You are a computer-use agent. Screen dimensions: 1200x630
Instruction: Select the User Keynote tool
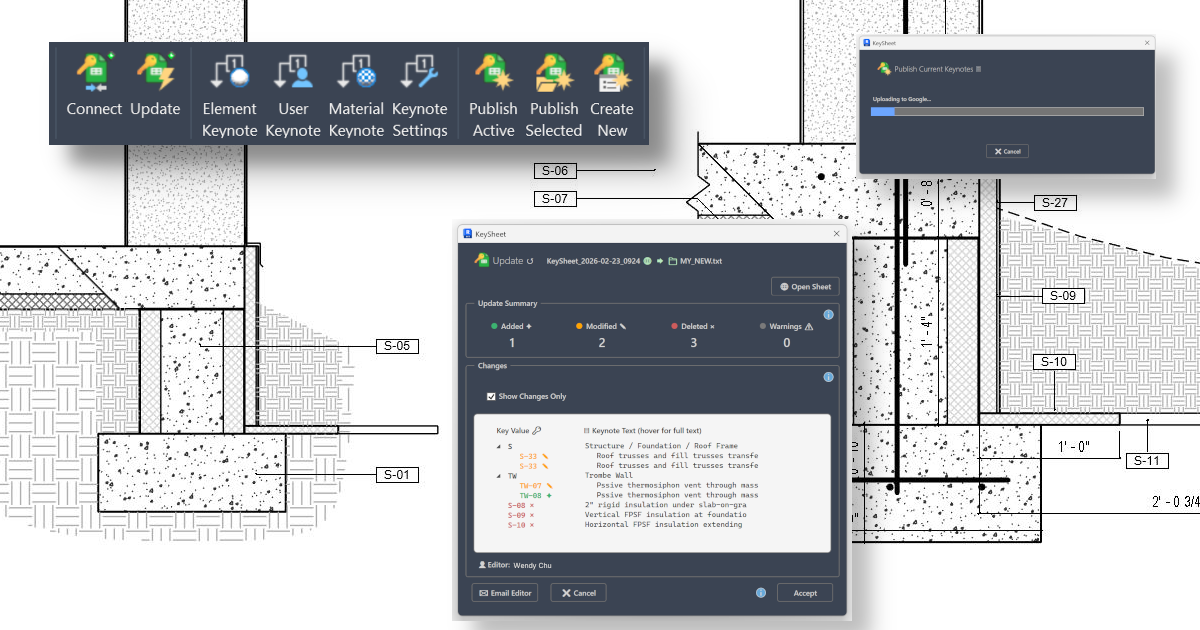(293, 73)
